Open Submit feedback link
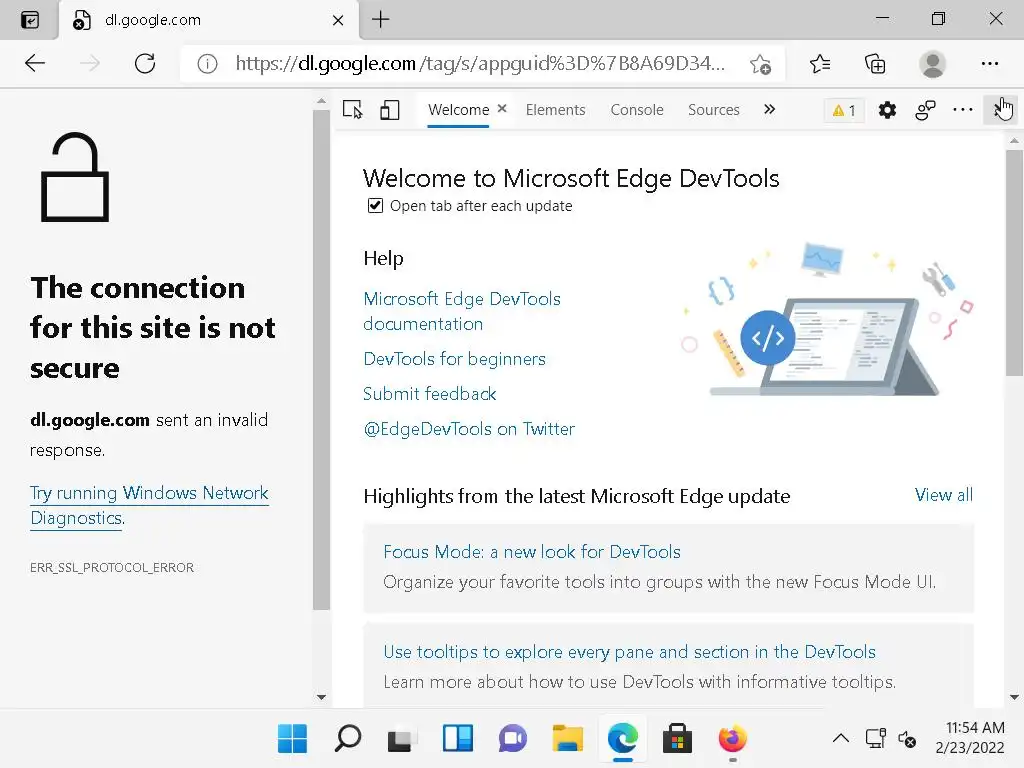 429,394
